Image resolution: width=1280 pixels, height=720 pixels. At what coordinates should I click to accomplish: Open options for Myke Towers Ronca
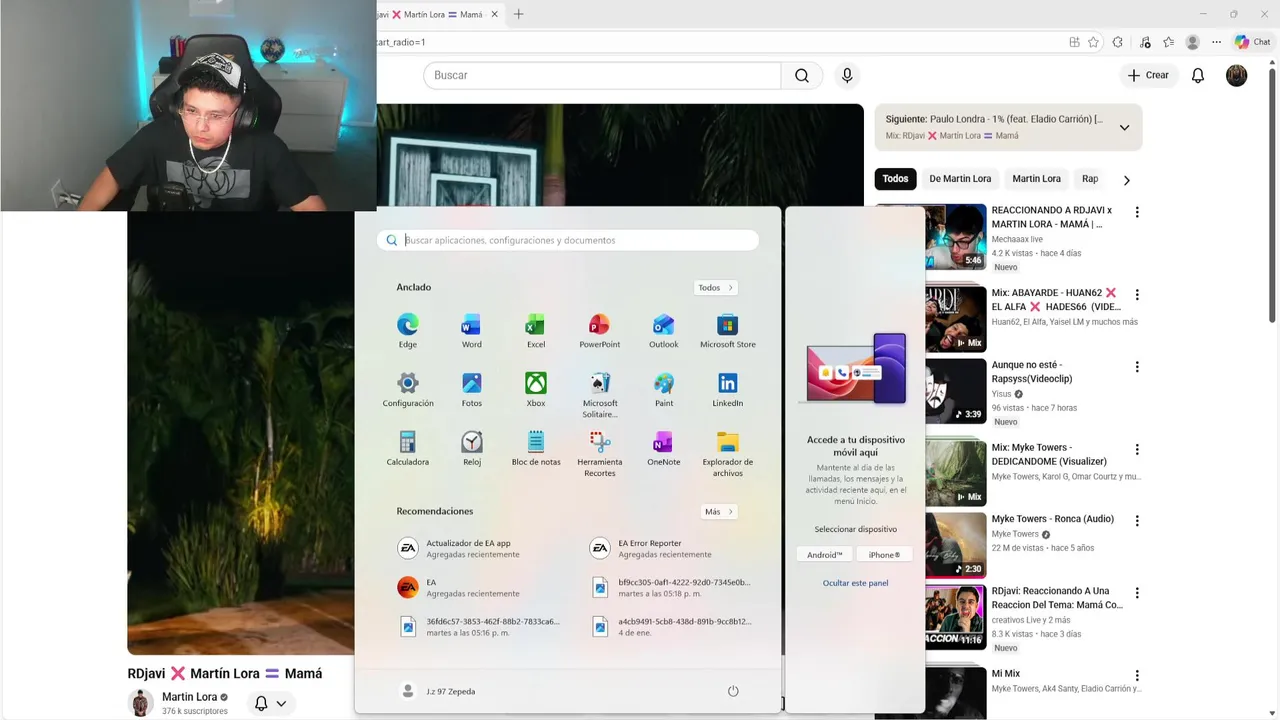pyautogui.click(x=1136, y=520)
